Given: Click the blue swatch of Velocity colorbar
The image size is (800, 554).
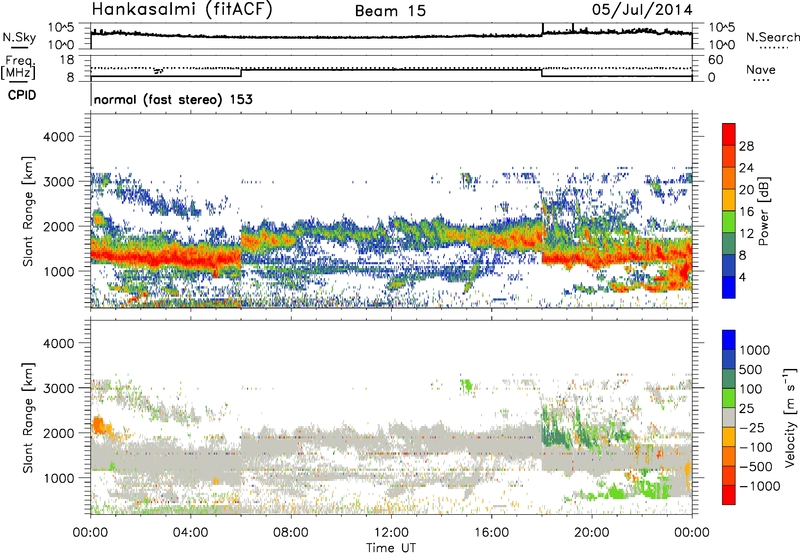Looking at the screenshot, I should click(729, 340).
